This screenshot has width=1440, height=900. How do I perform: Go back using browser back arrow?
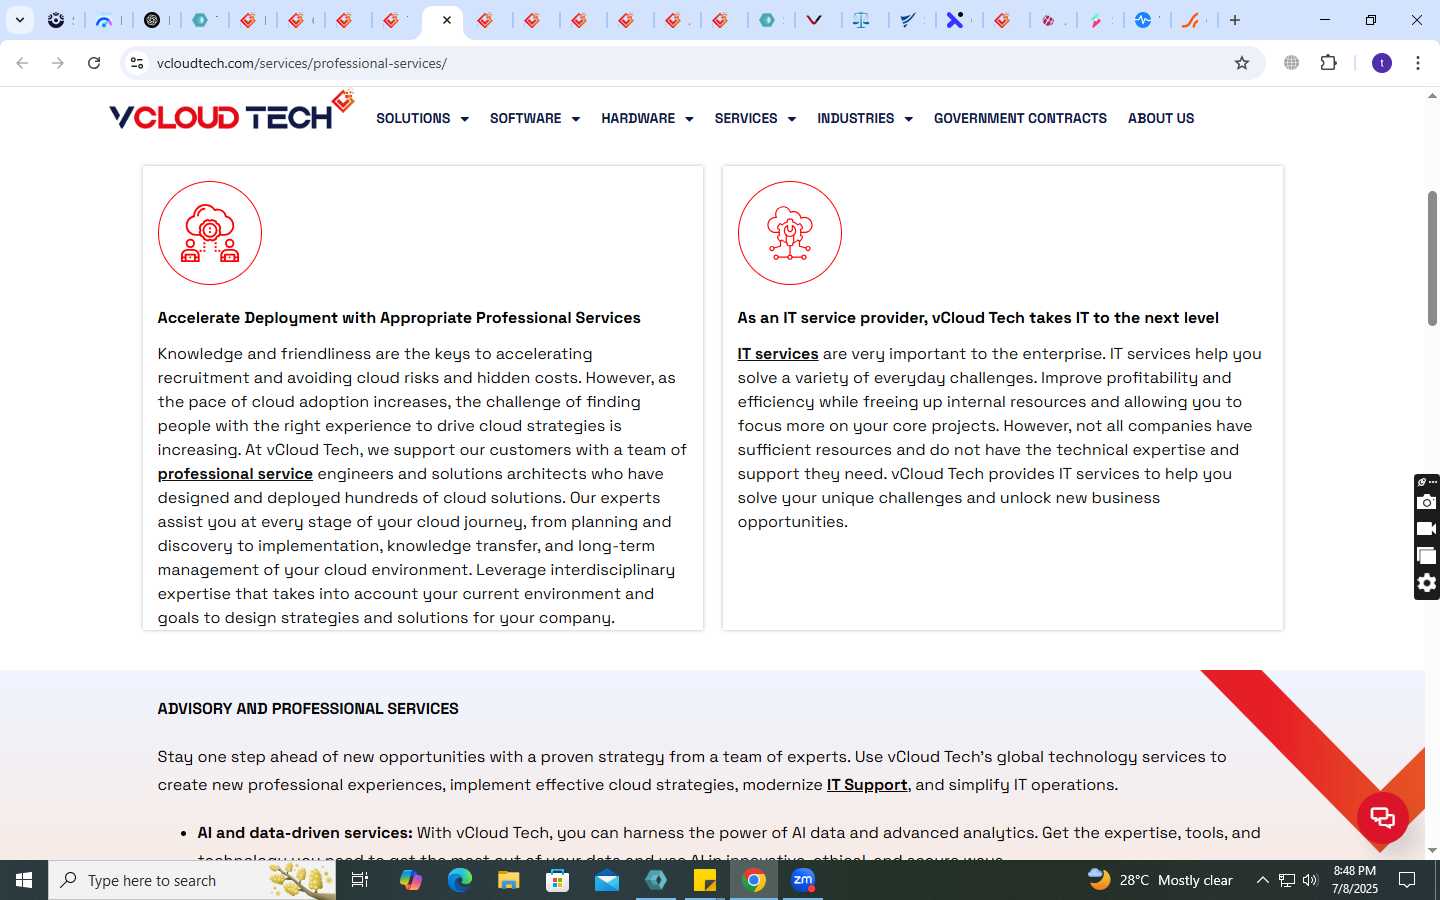(x=22, y=63)
